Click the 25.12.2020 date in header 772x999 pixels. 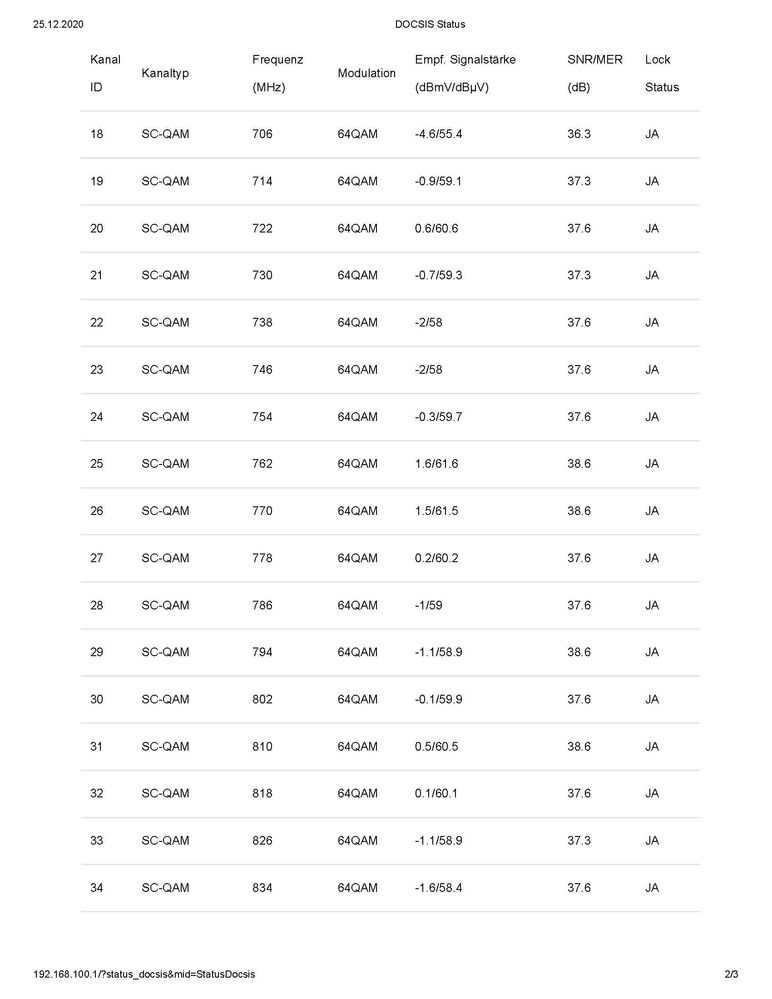pos(57,24)
